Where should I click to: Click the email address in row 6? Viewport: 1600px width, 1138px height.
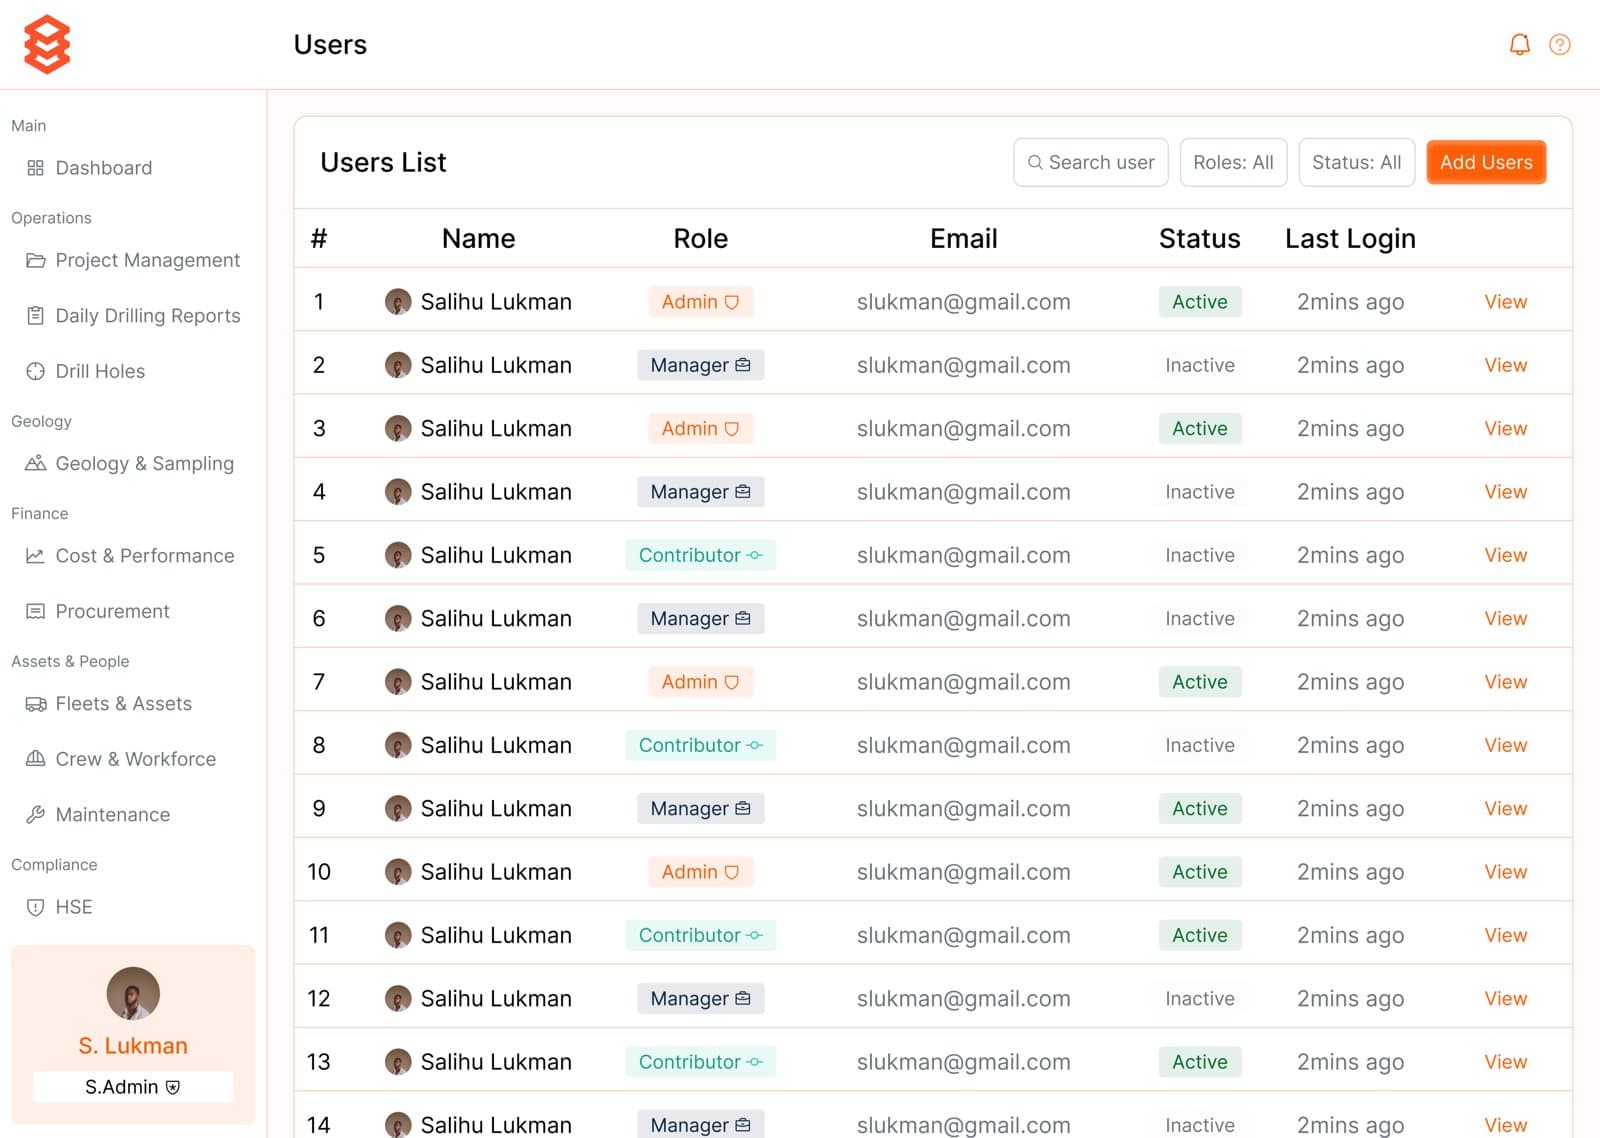963,619
